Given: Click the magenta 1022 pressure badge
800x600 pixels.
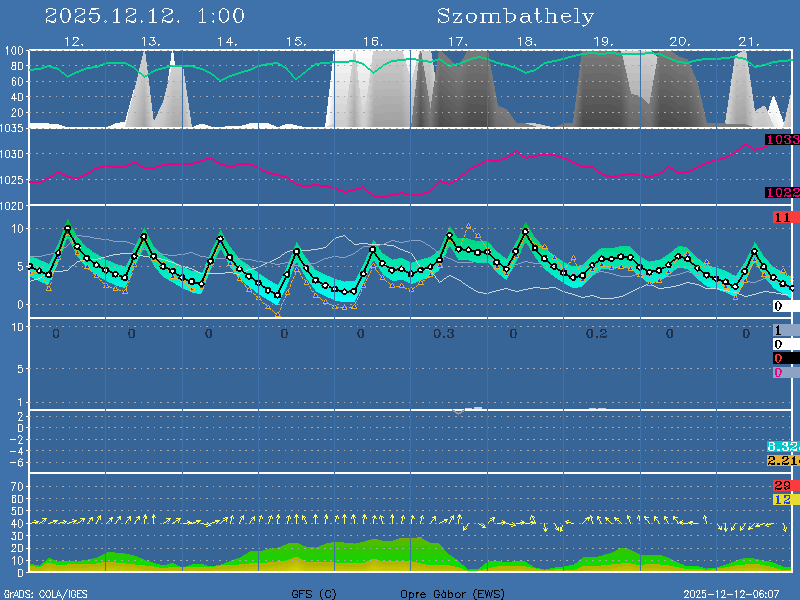Looking at the screenshot, I should tap(782, 192).
